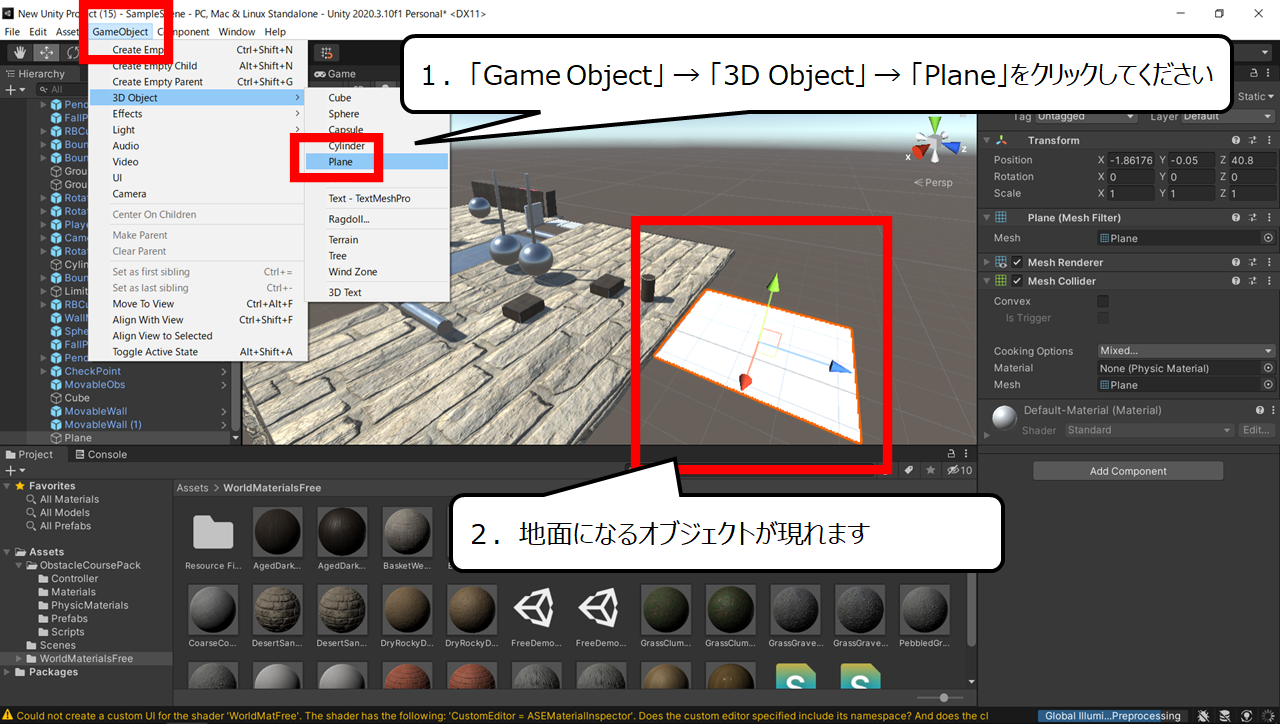
Task: Click favorite star icon in Project toolbar
Action: 931,470
